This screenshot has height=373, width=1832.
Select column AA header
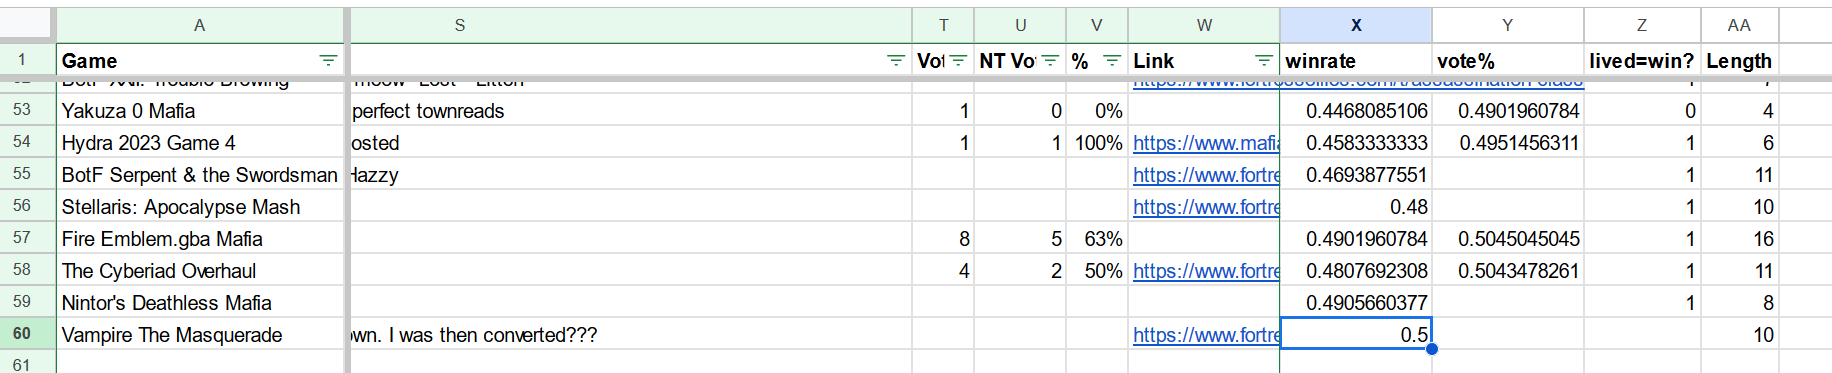(x=1739, y=25)
